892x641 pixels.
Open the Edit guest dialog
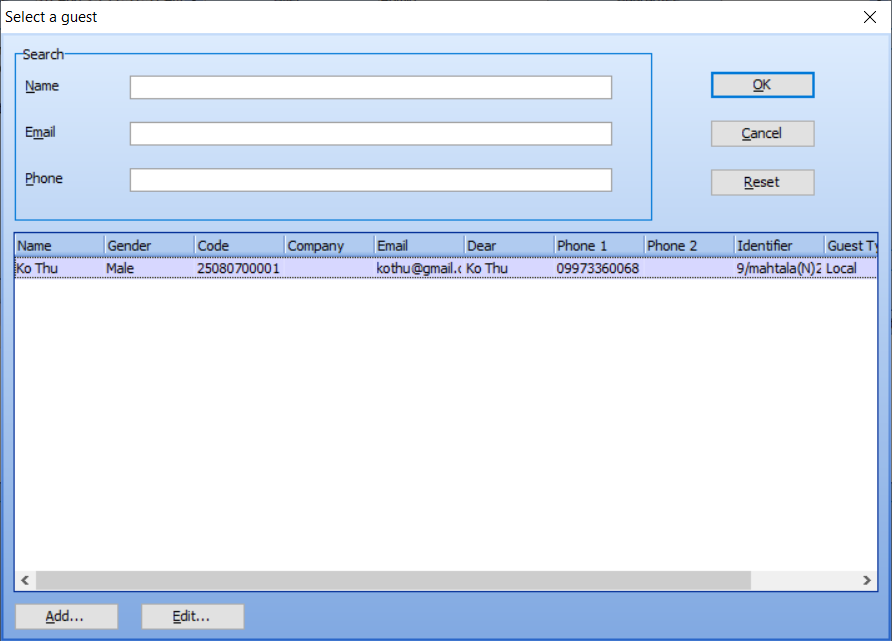pyautogui.click(x=192, y=616)
